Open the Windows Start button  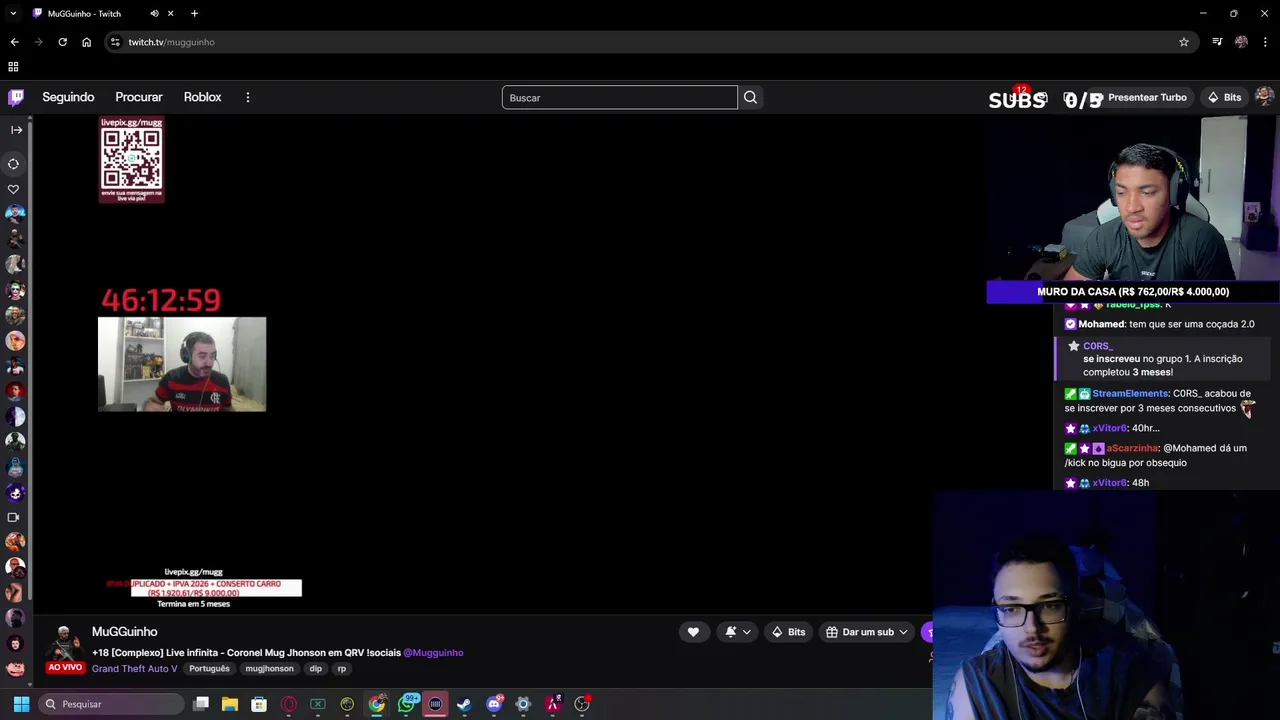click(x=21, y=704)
